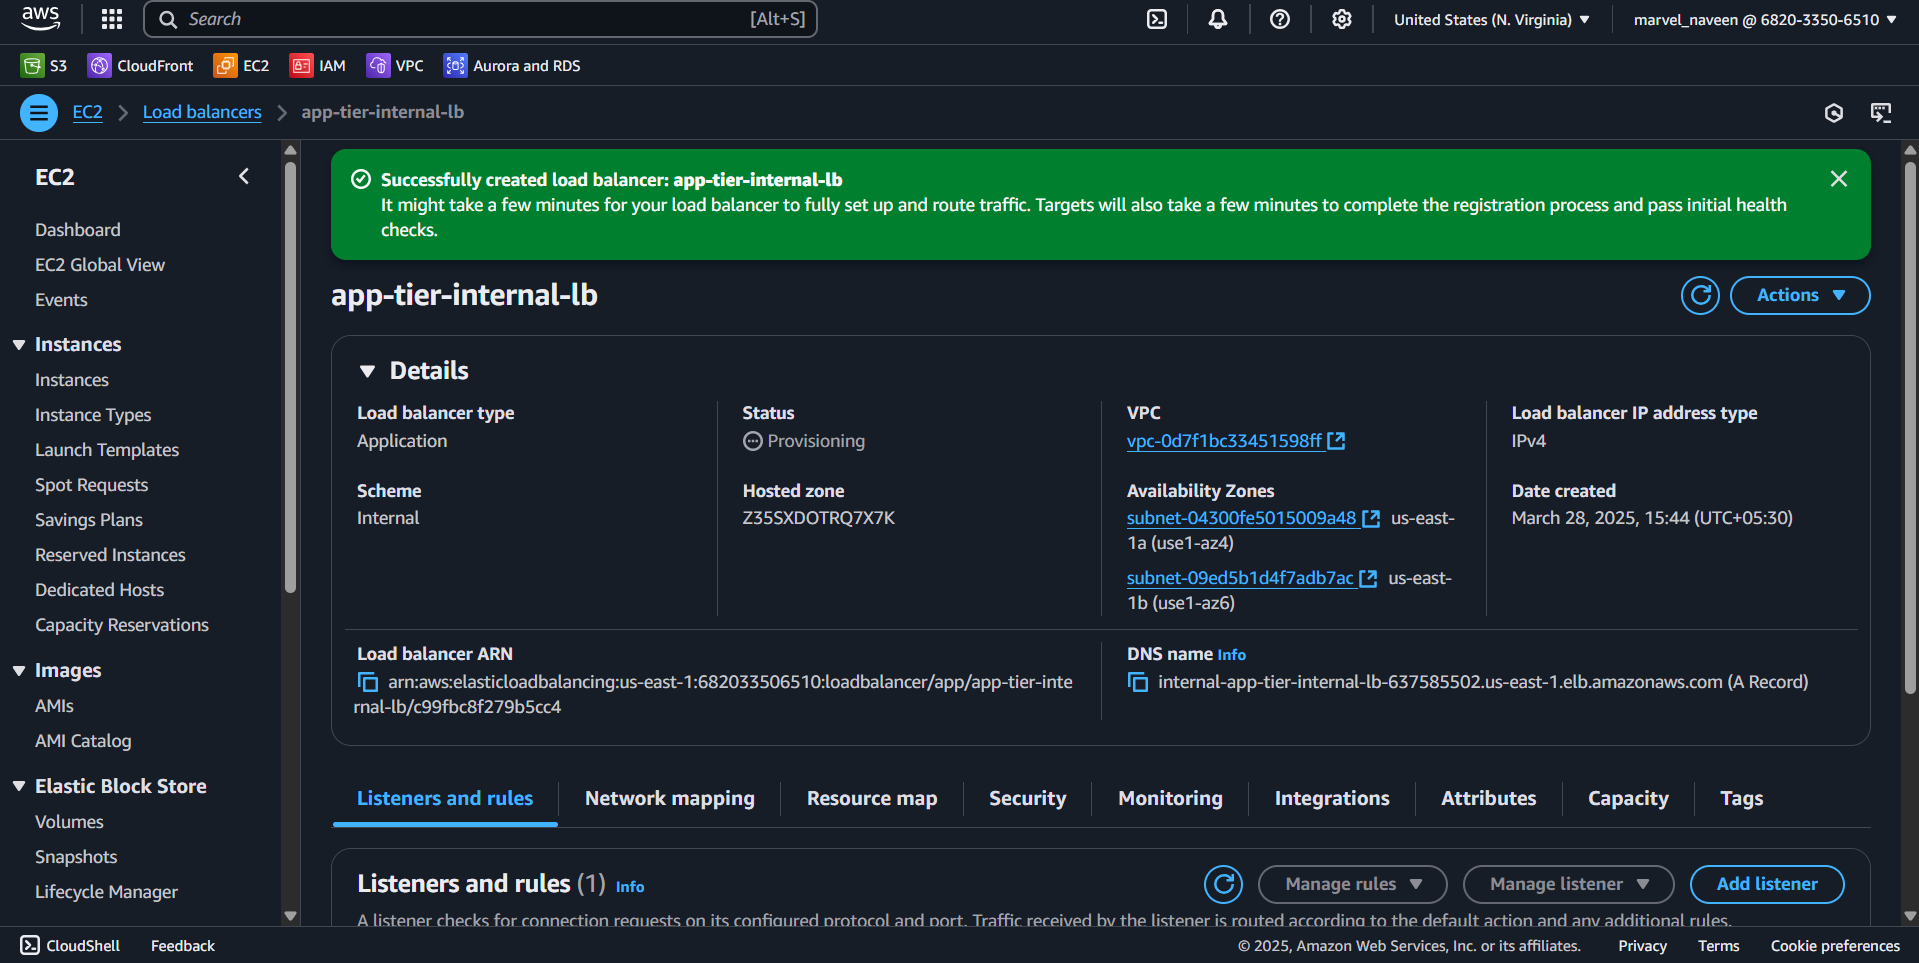The height and width of the screenshot is (963, 1919).
Task: Open the DNS name Info link
Action: (1231, 655)
